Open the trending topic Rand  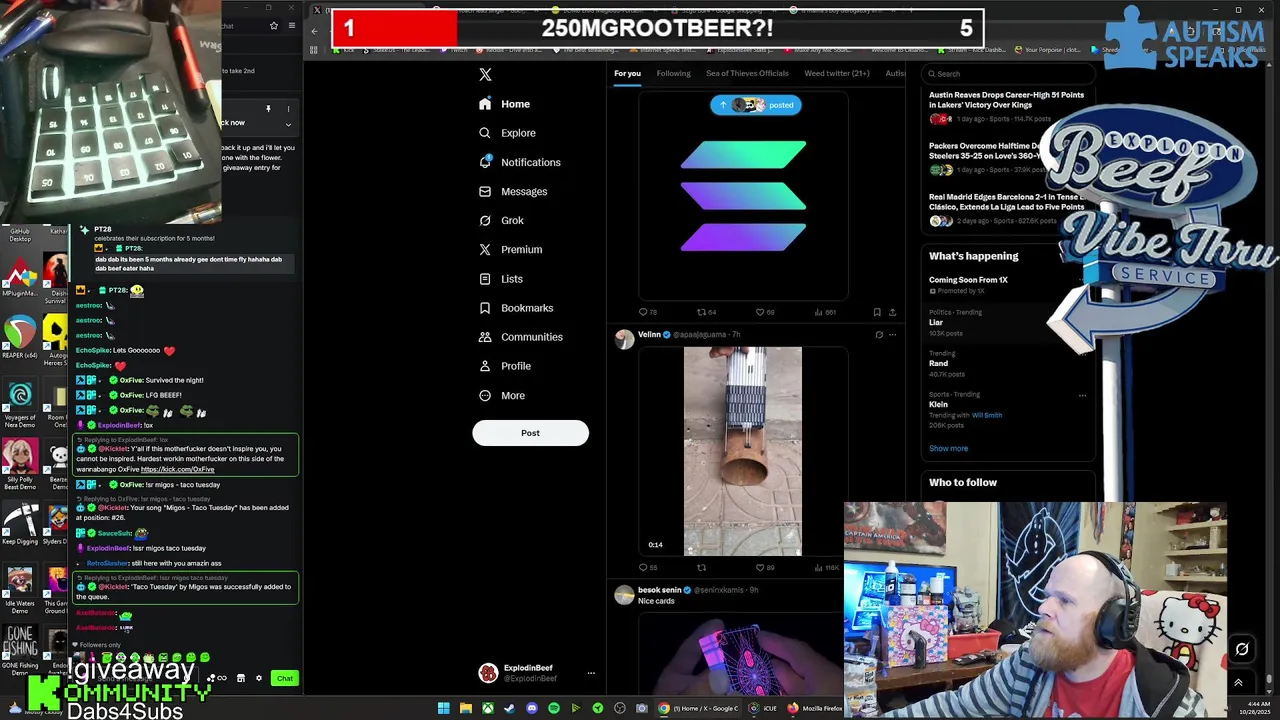point(938,363)
